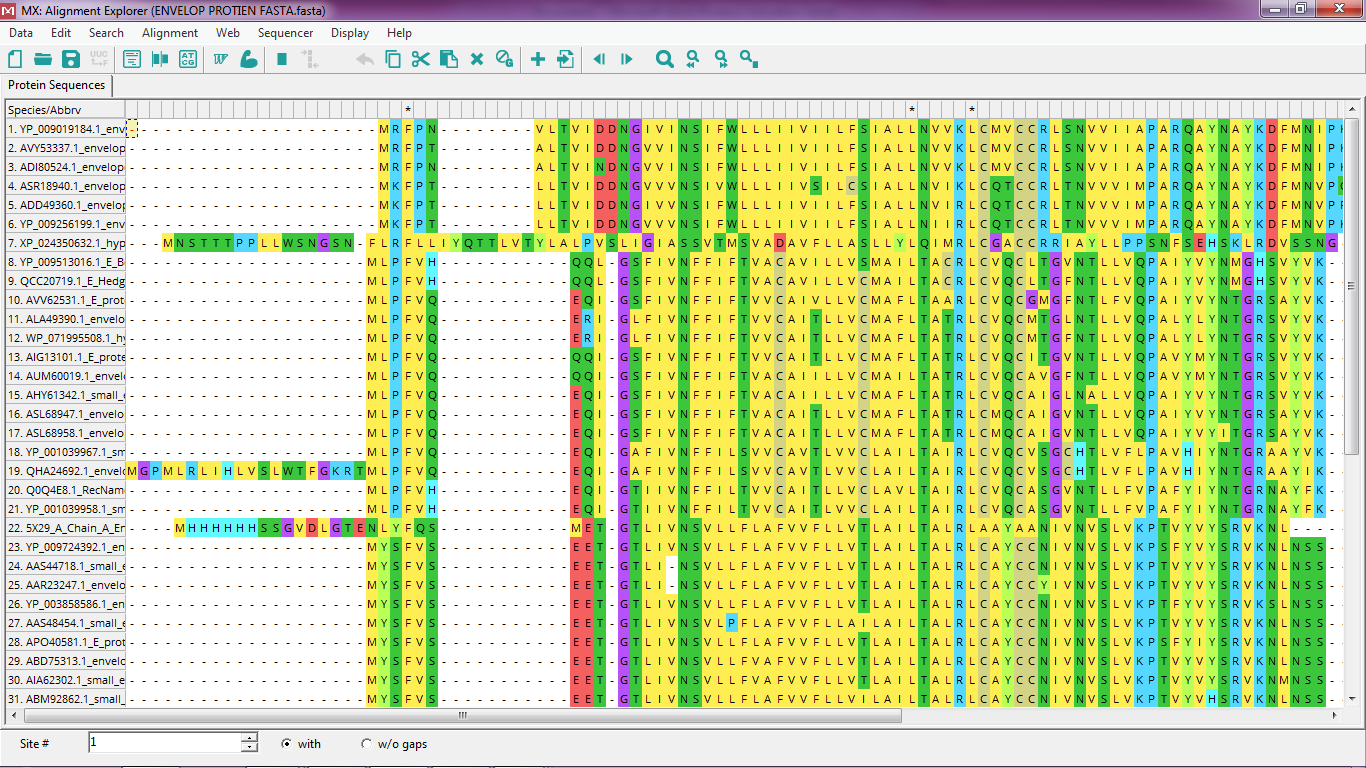Click the Paste clipboard icon
Viewport: 1366px width, 768px height.
[449, 60]
